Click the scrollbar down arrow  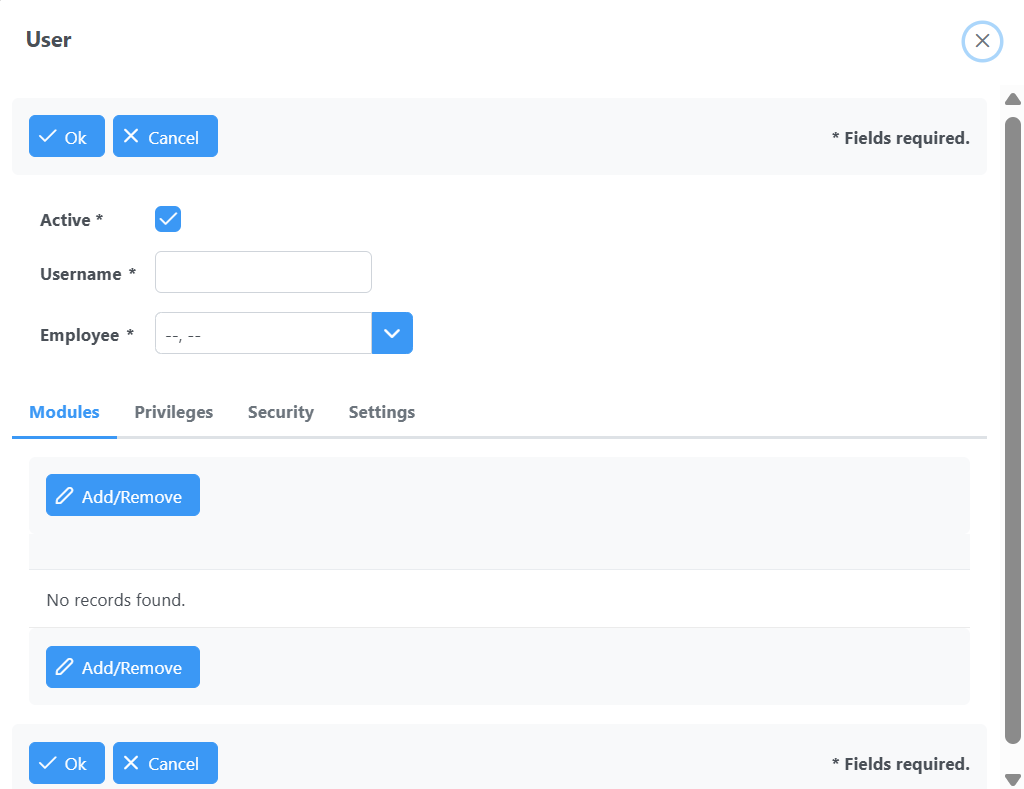click(x=1012, y=778)
